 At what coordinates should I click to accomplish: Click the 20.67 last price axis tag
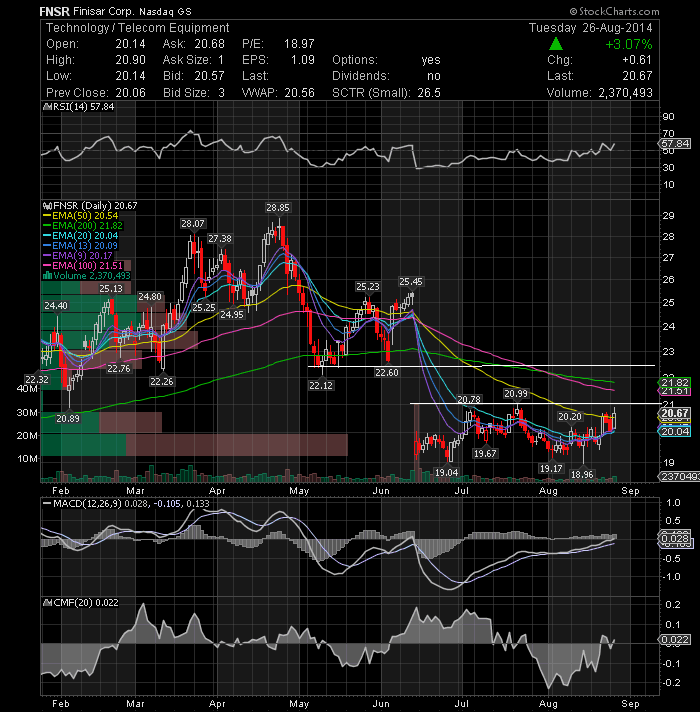click(x=675, y=413)
